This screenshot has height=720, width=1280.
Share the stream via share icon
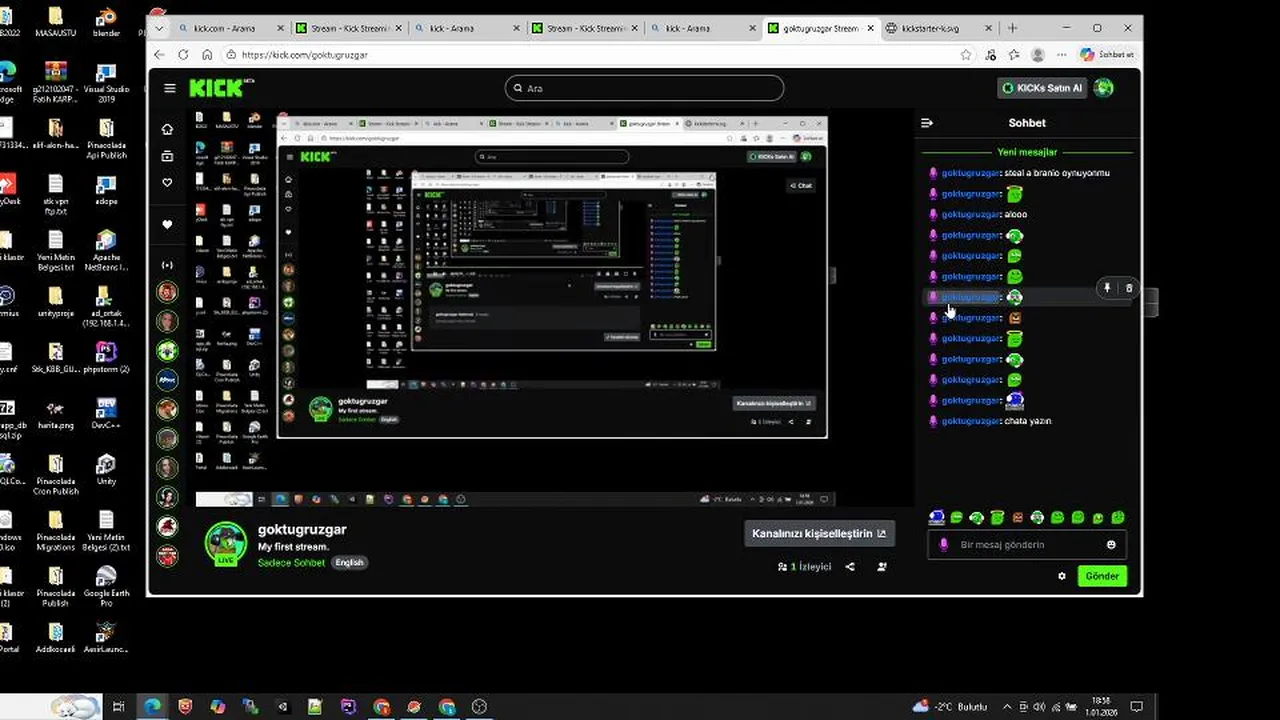click(850, 566)
